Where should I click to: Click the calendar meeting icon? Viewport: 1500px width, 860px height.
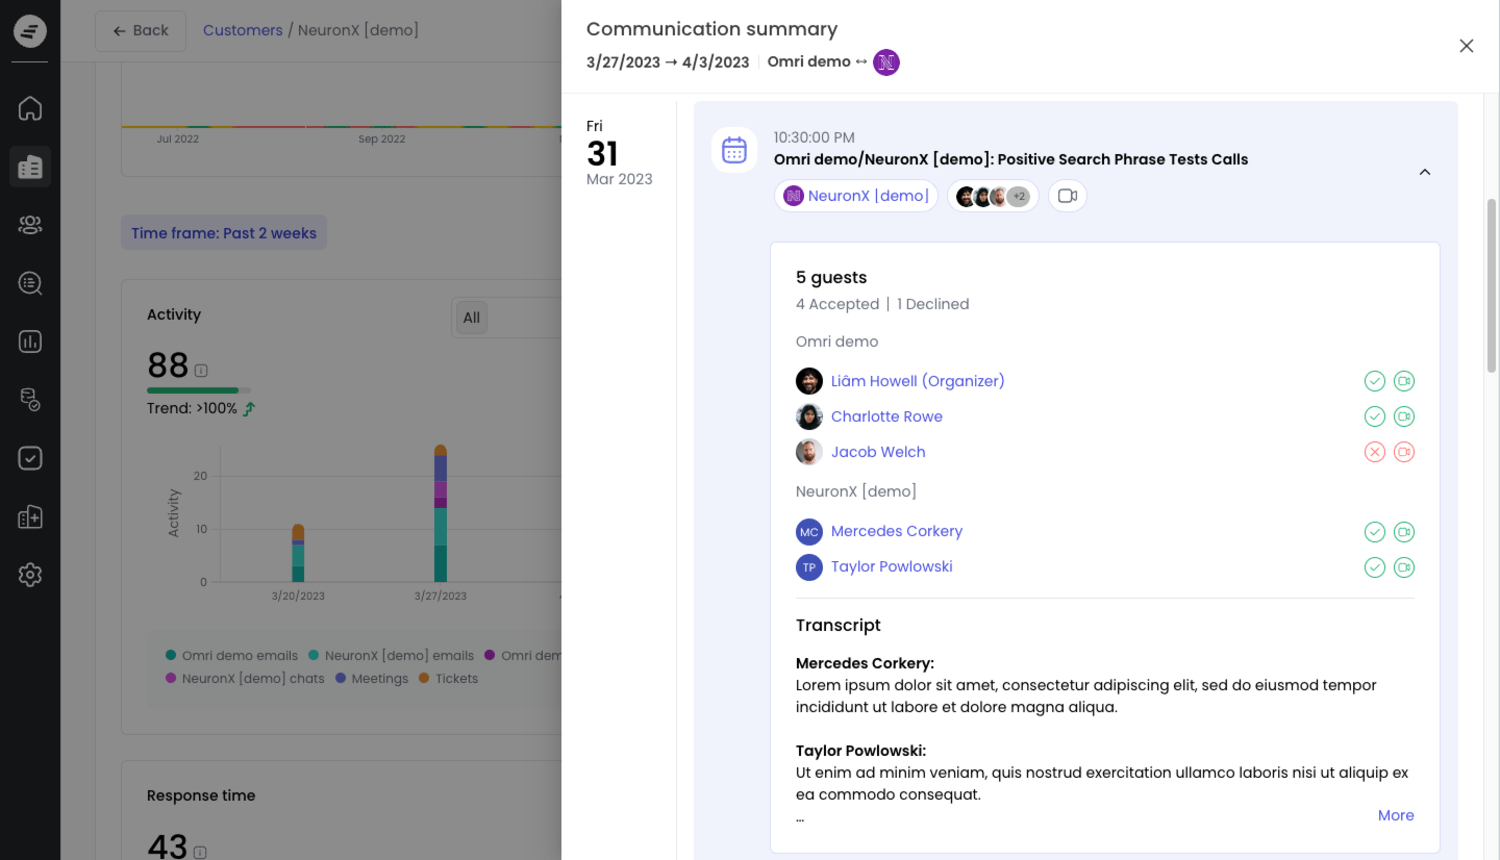734,150
